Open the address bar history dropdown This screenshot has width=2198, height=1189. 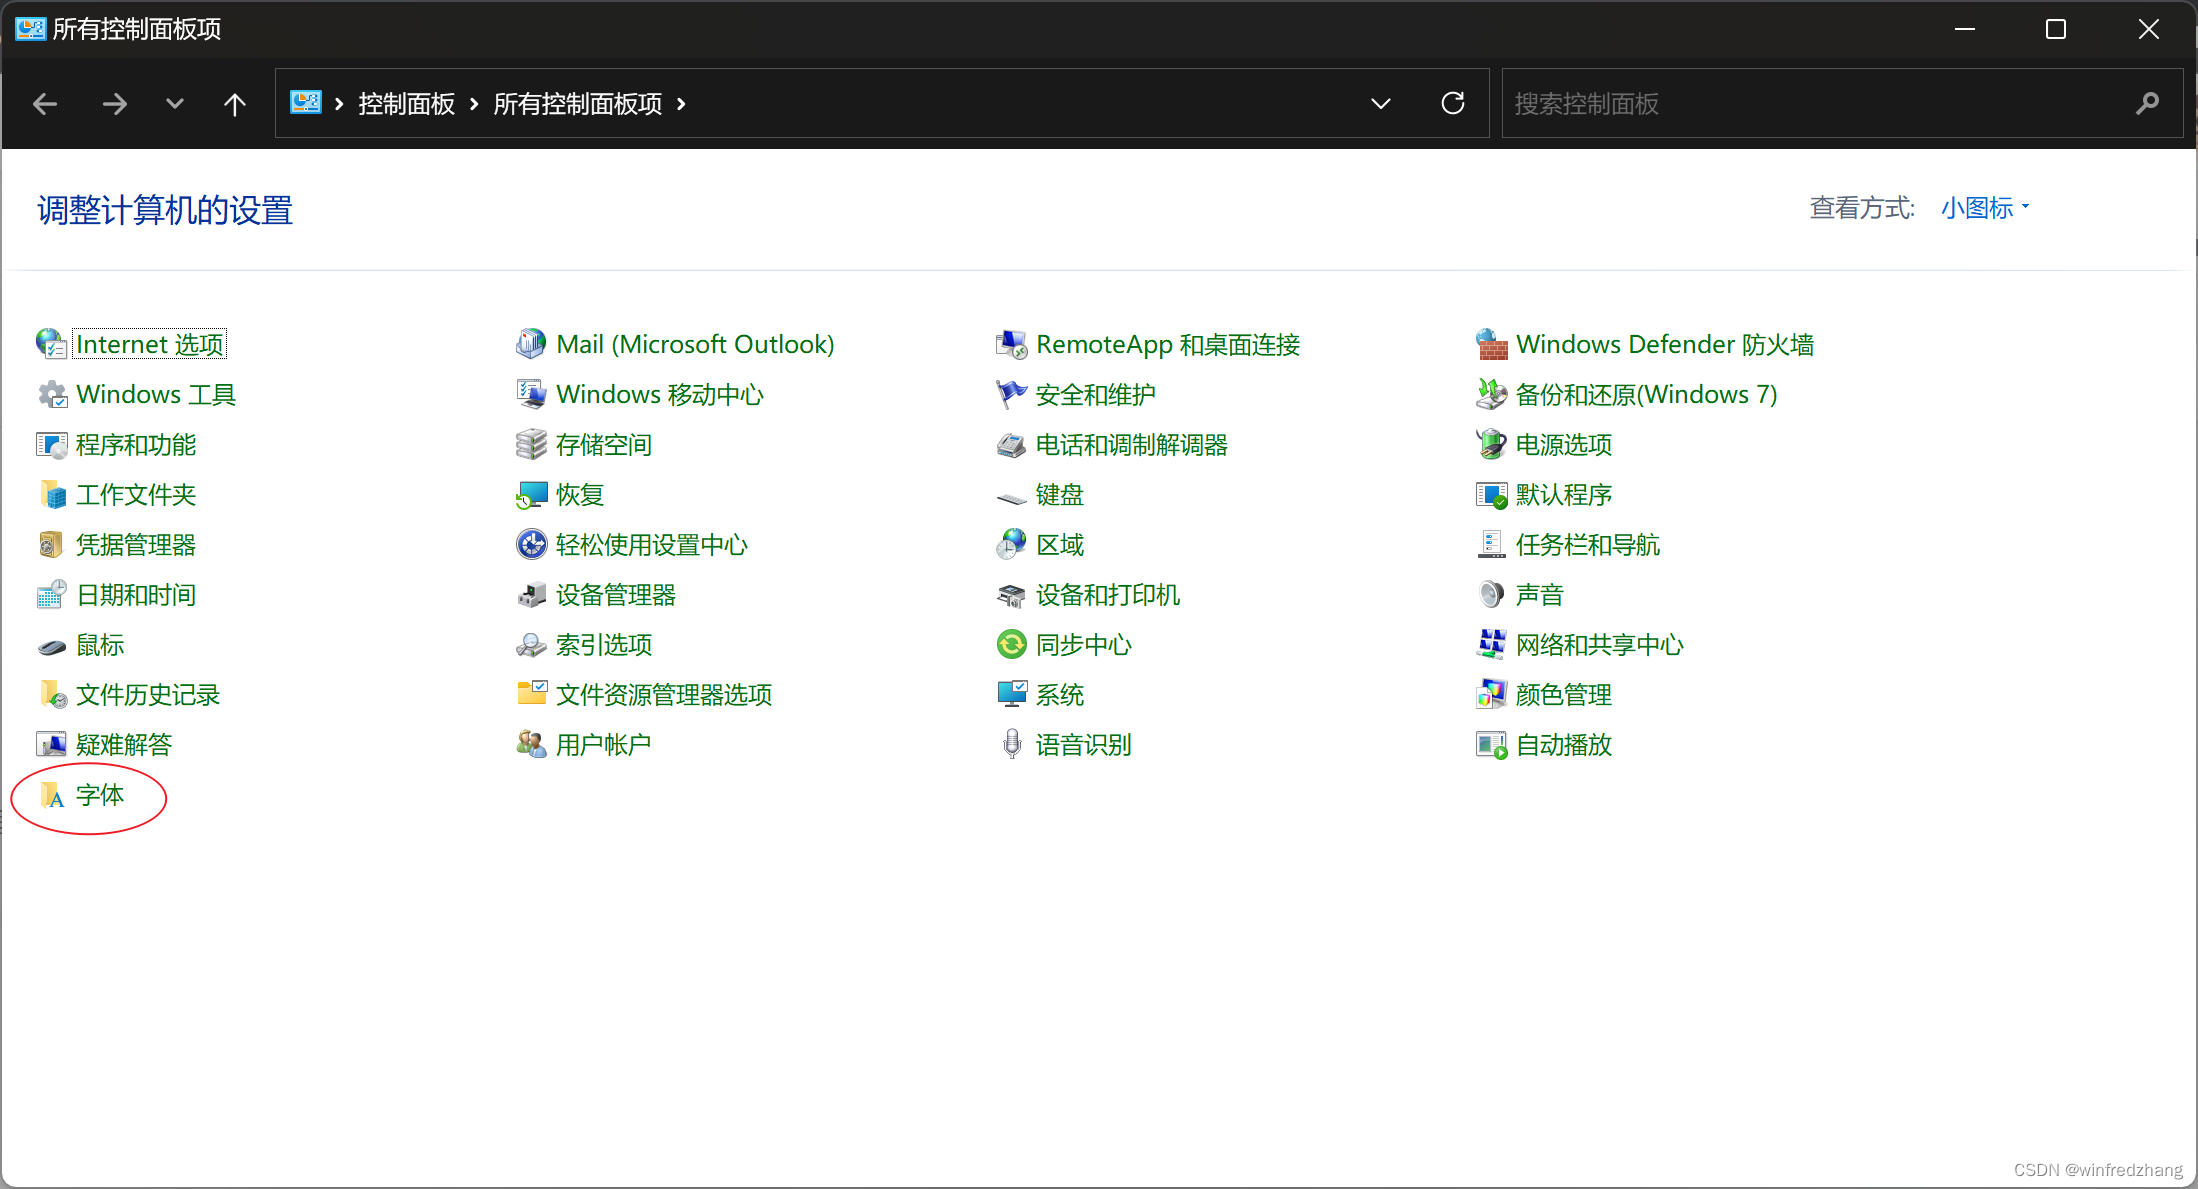point(1380,103)
